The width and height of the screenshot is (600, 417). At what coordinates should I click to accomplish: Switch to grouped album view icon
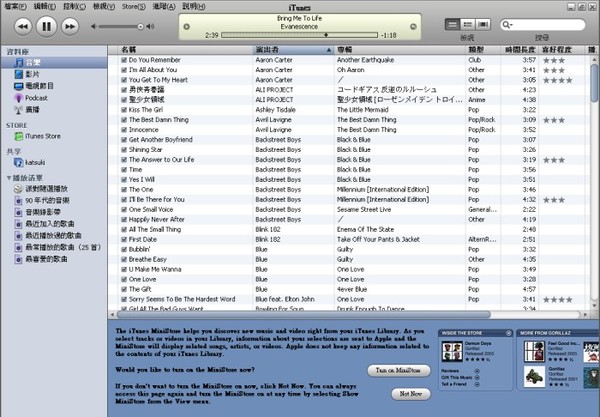click(x=467, y=25)
